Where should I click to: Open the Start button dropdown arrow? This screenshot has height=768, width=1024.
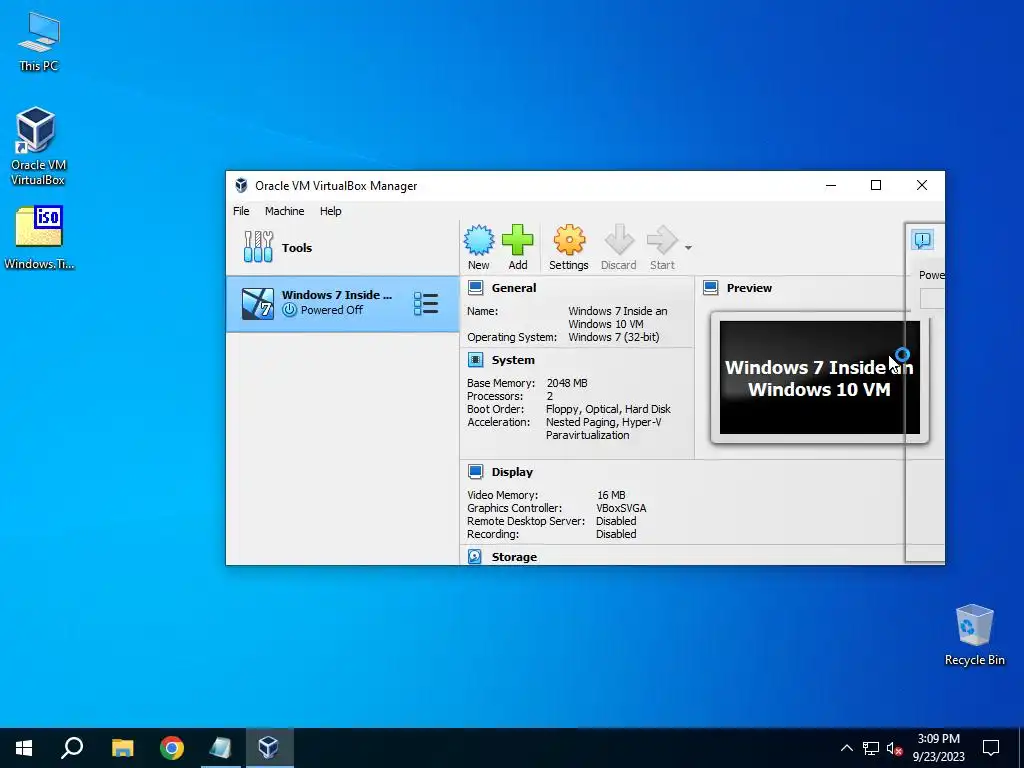(x=688, y=248)
